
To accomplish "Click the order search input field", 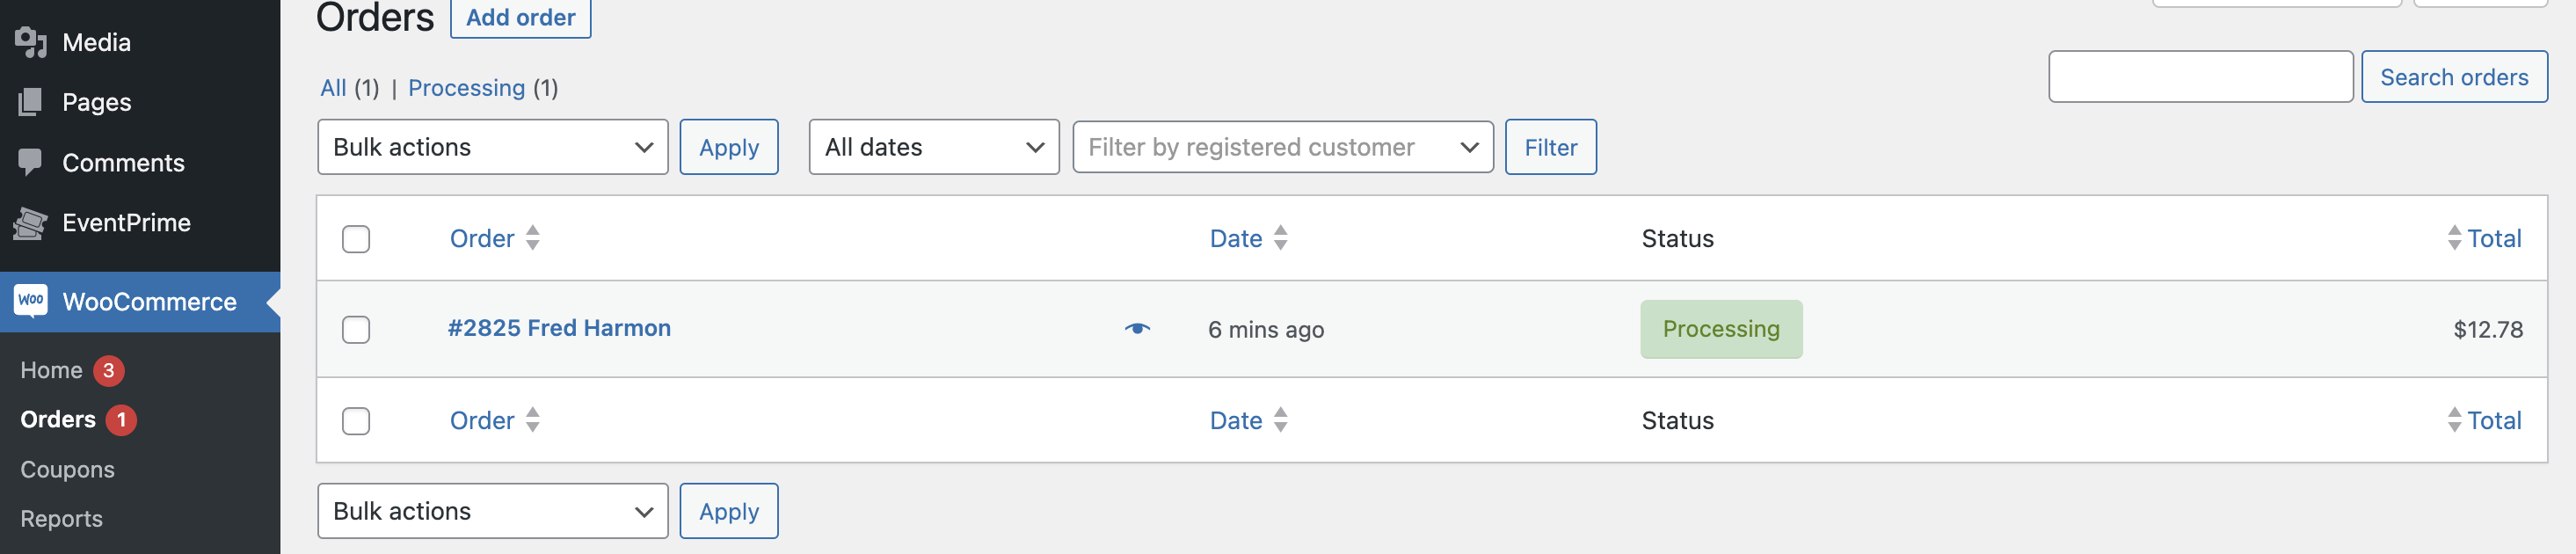I will coord(2200,77).
